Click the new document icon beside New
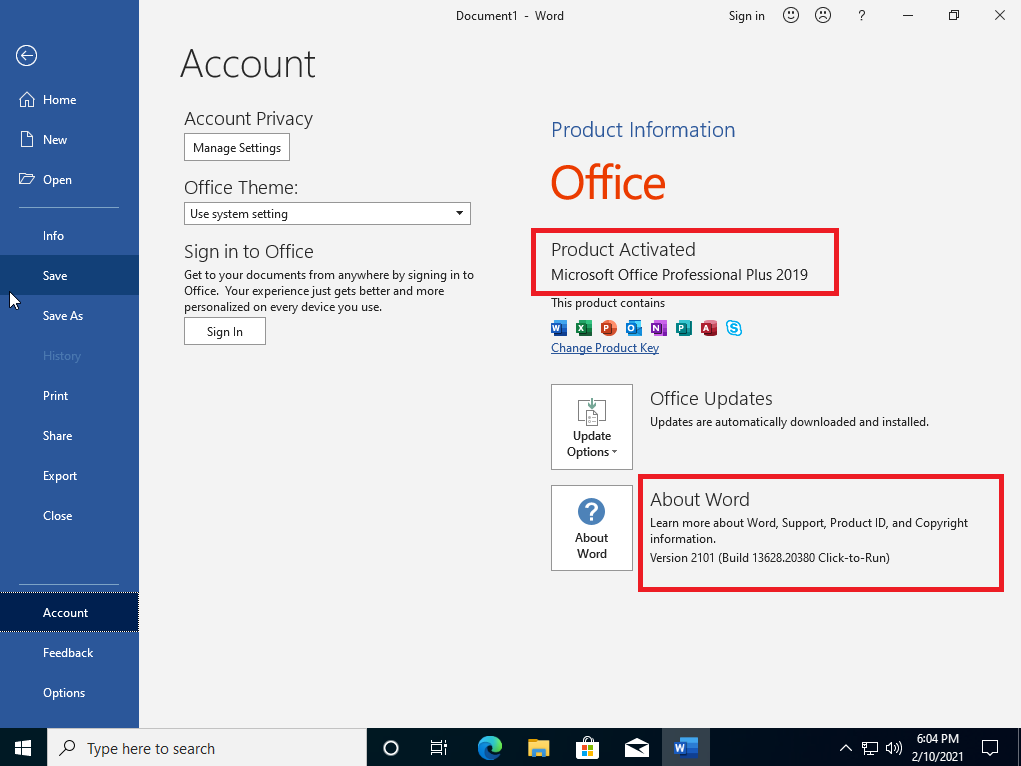This screenshot has width=1021, height=766. coord(27,139)
